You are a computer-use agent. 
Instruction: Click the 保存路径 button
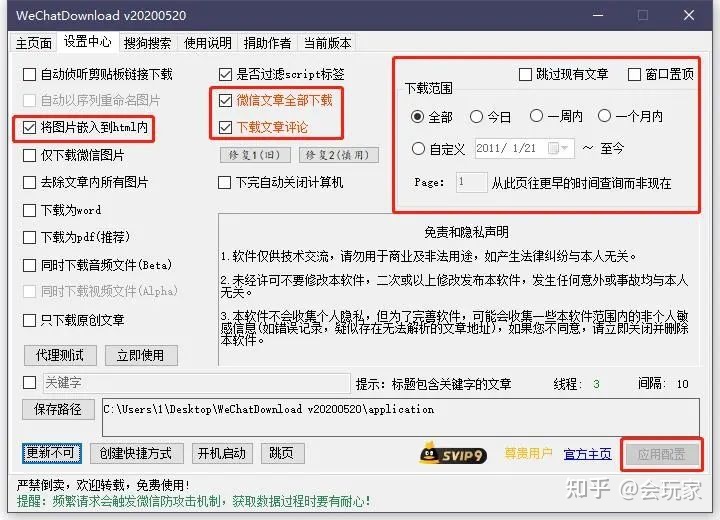pos(58,409)
